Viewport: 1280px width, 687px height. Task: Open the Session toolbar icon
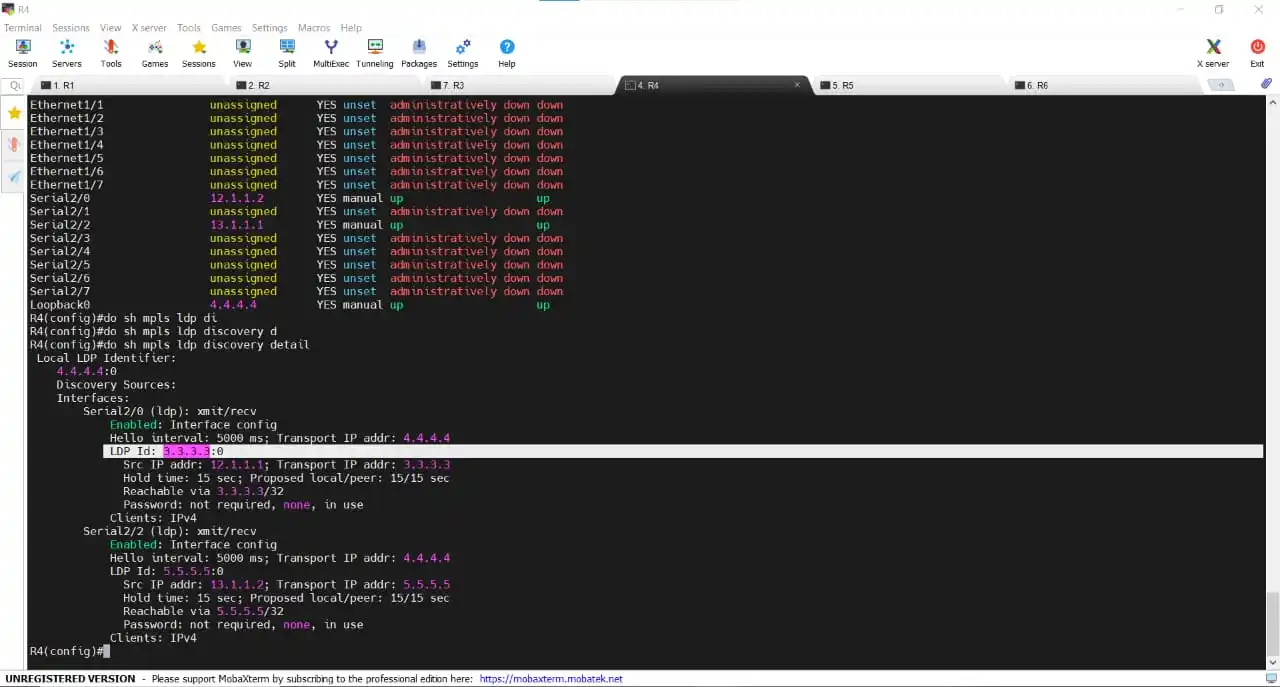22,53
